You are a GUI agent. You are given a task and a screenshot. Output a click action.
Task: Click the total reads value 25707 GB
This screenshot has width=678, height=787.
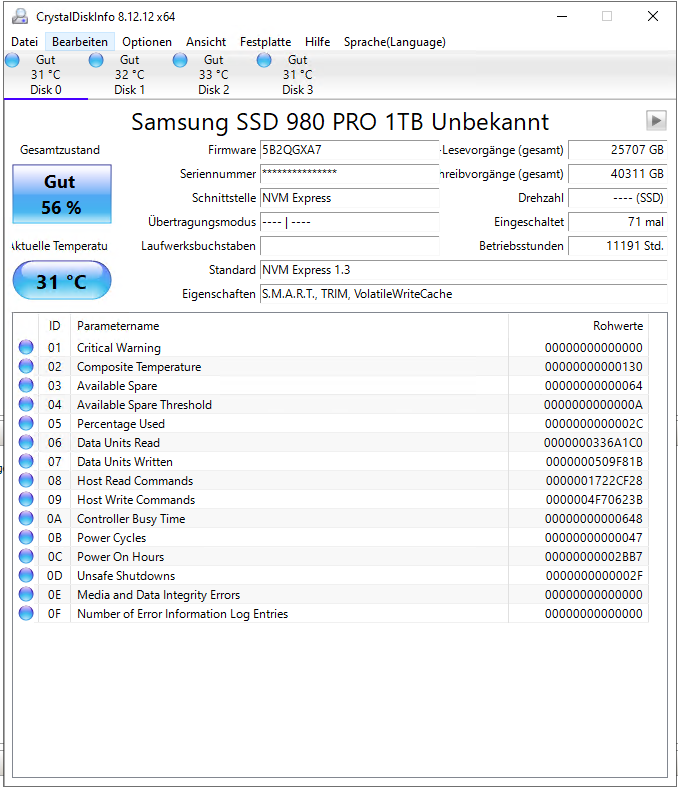point(618,150)
